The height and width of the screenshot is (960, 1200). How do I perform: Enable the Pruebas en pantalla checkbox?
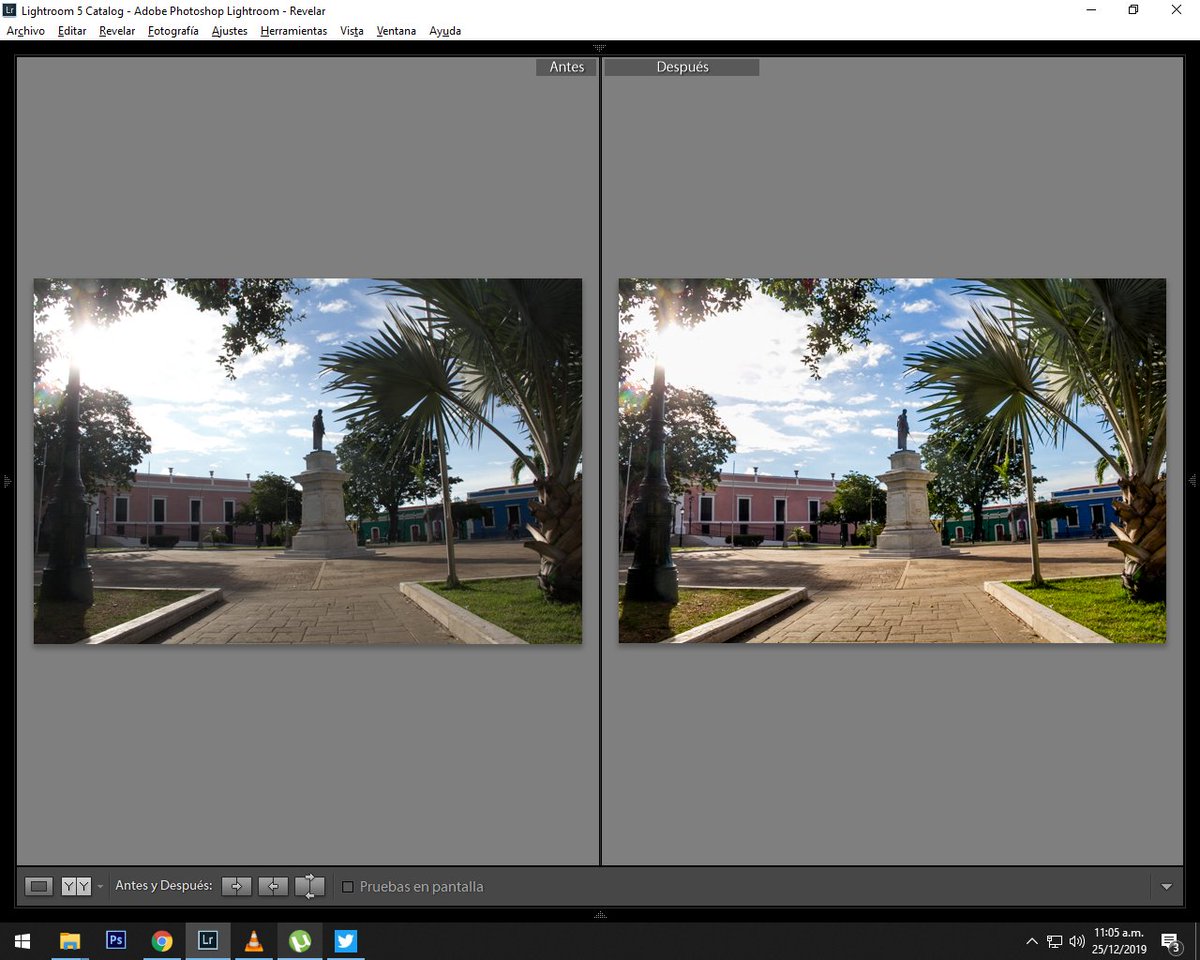click(346, 886)
